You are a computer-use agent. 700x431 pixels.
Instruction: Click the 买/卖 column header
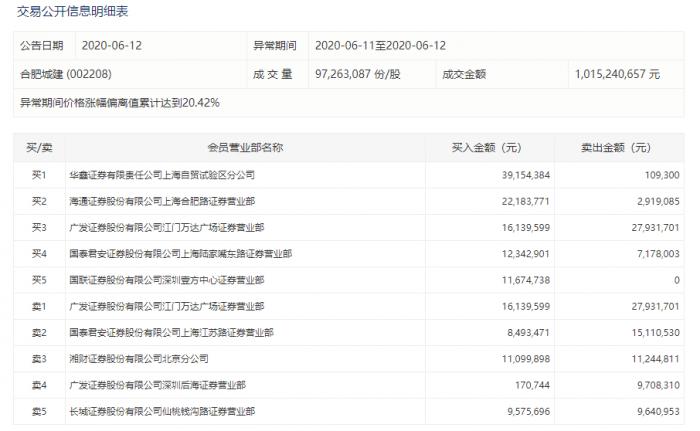39,147
